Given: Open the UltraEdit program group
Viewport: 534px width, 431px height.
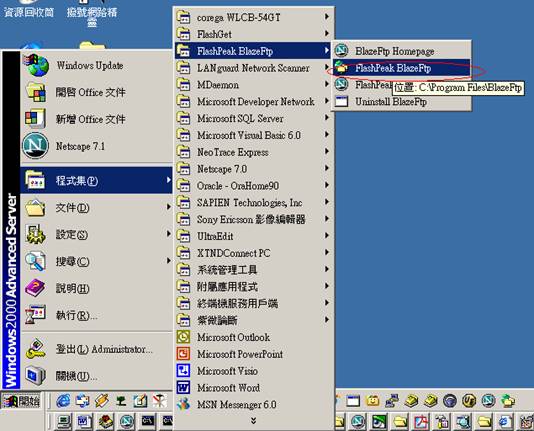Looking at the screenshot, I should point(253,236).
